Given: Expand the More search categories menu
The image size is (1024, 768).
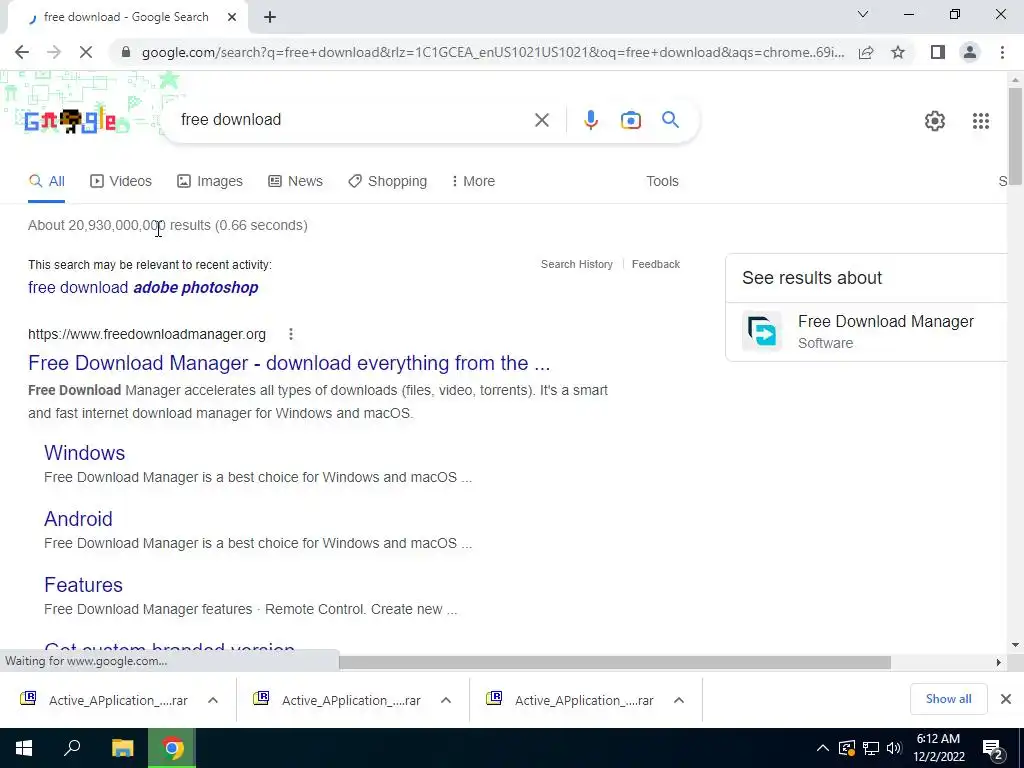Looking at the screenshot, I should pyautogui.click(x=473, y=182).
